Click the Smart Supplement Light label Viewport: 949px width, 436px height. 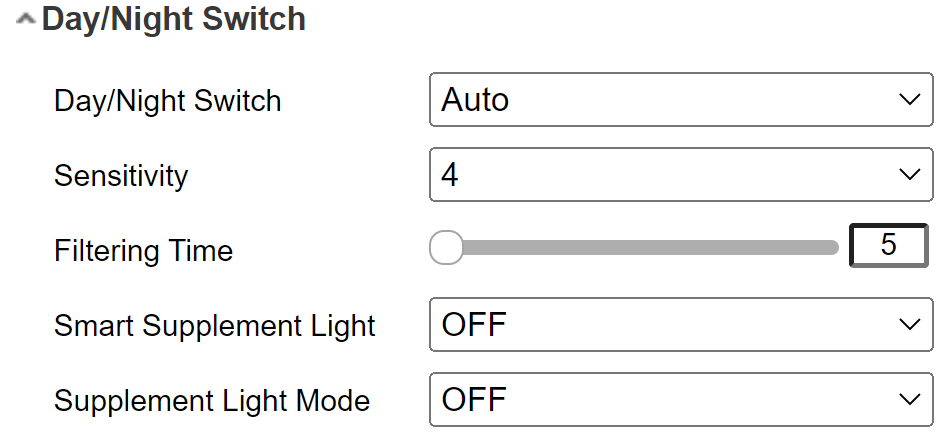coord(215,326)
